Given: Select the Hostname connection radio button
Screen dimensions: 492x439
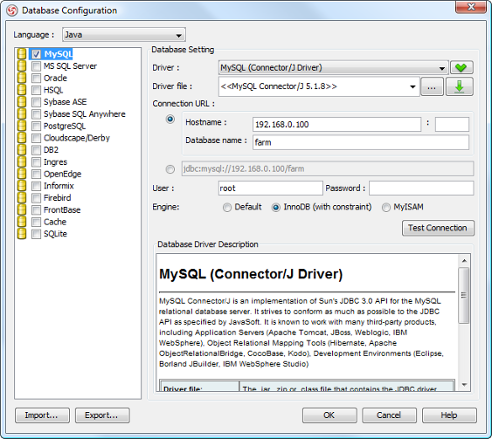Looking at the screenshot, I should [170, 119].
